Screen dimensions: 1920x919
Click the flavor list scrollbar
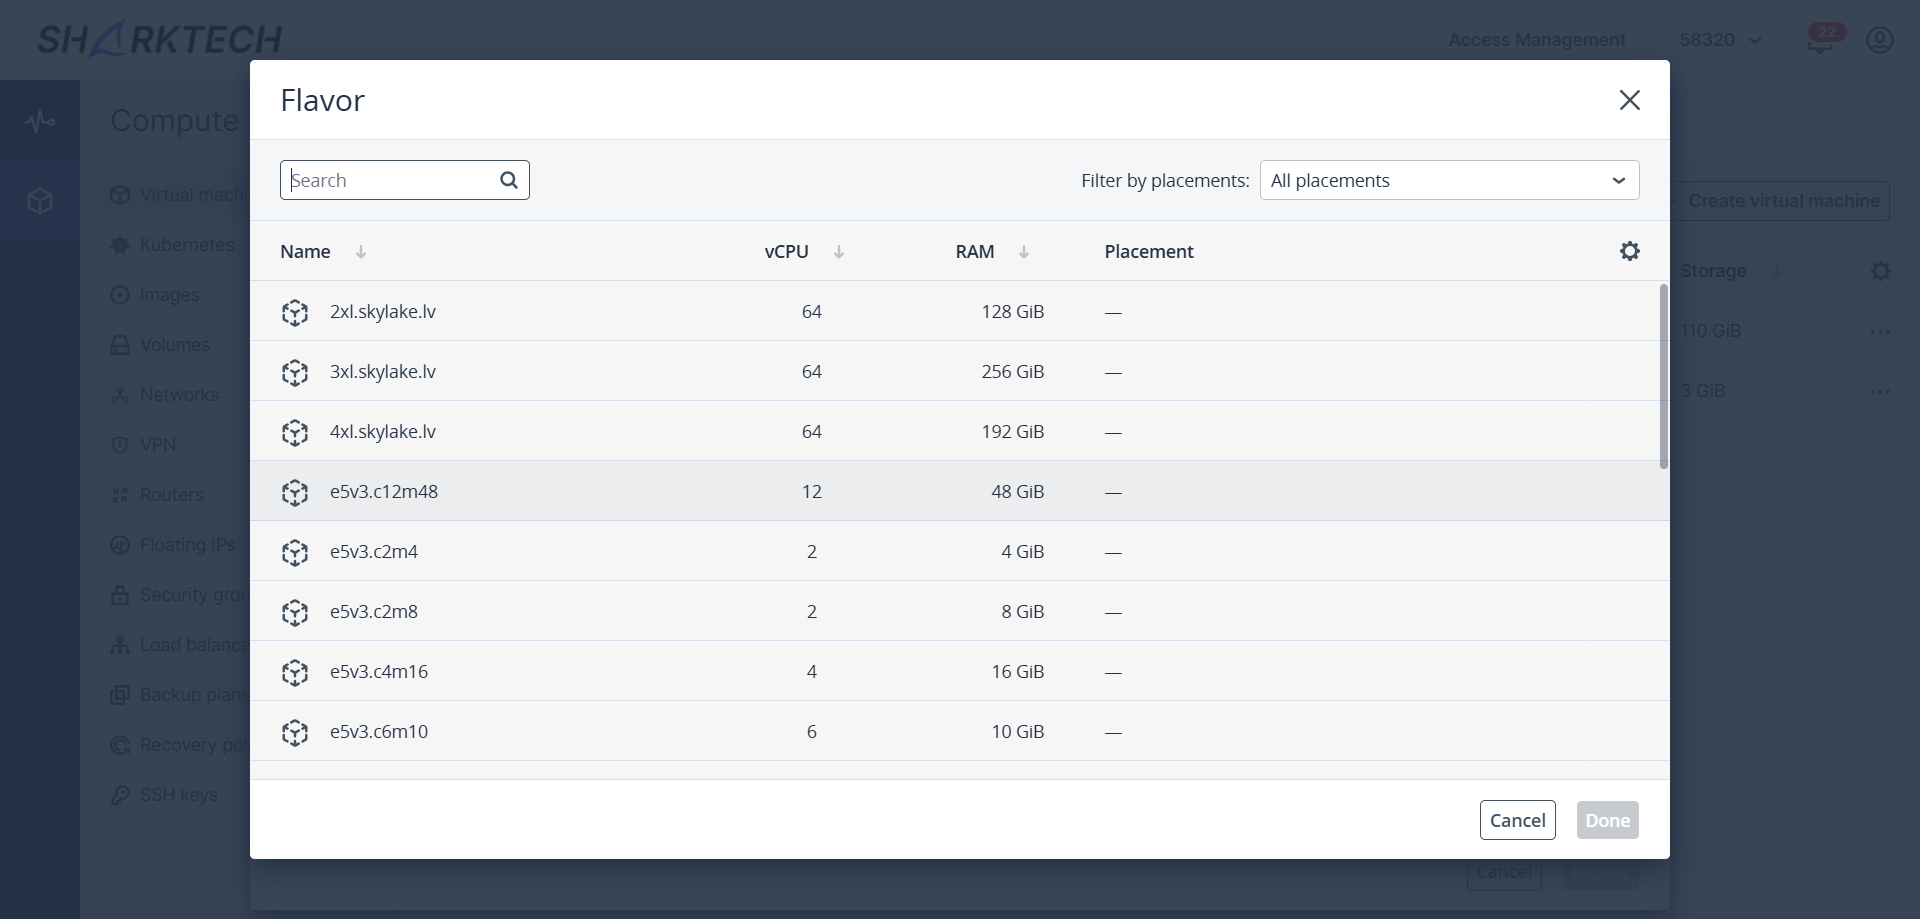[x=1664, y=376]
